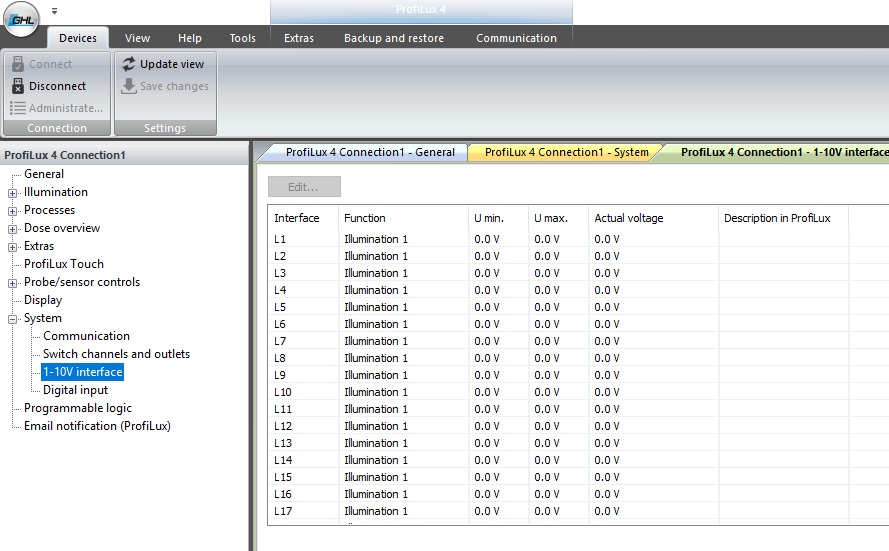This screenshot has width=889, height=551.
Task: Open the Tools ribbon tab
Action: click(243, 38)
